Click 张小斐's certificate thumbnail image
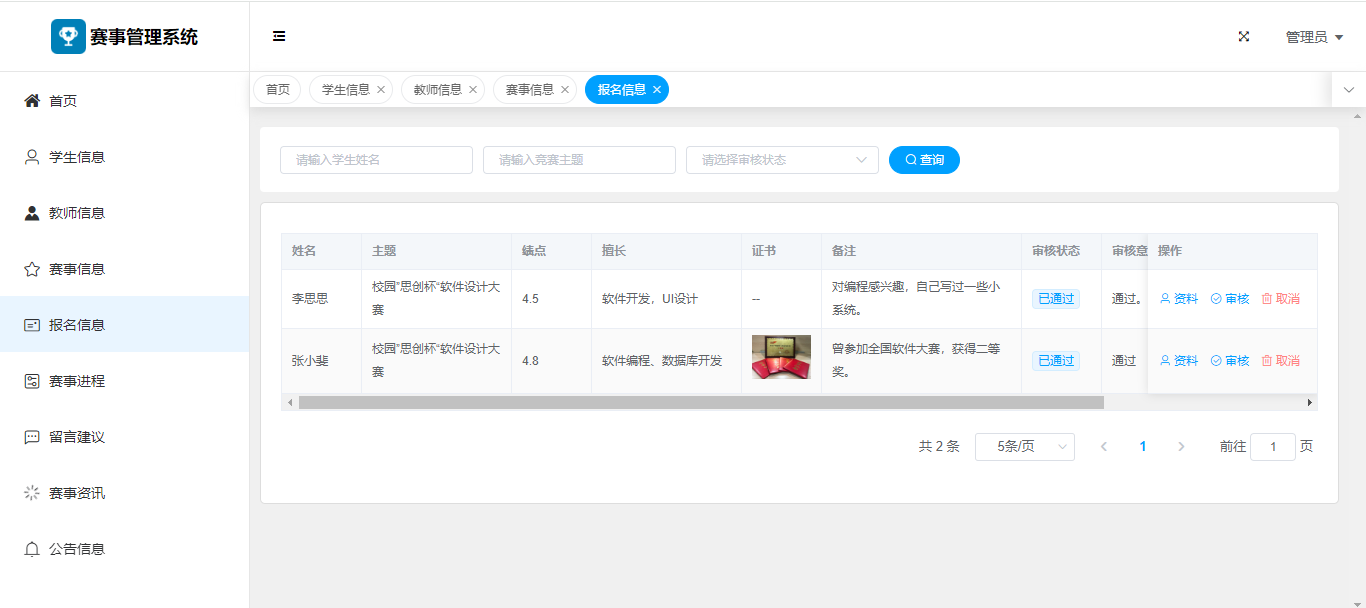The image size is (1366, 608). [x=781, y=357]
